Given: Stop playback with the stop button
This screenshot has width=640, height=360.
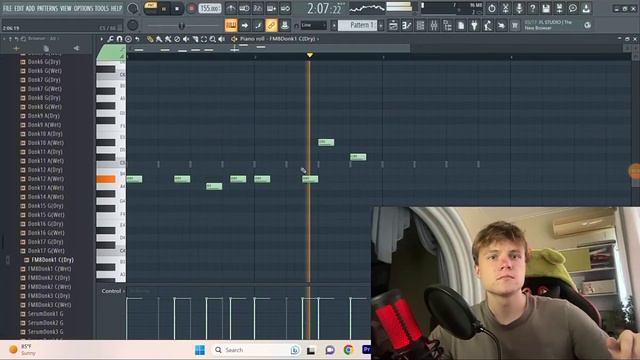Looking at the screenshot, I should [x=177, y=9].
